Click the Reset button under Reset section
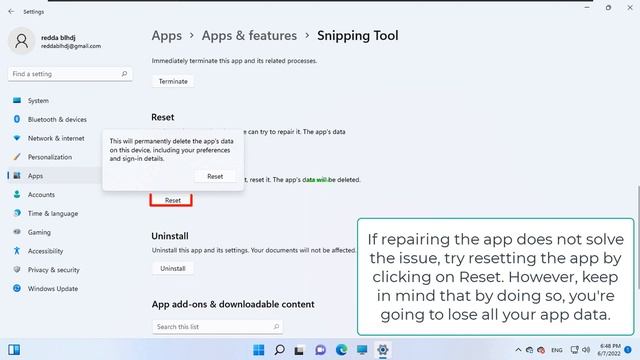This screenshot has height=360, width=640. pos(171,200)
